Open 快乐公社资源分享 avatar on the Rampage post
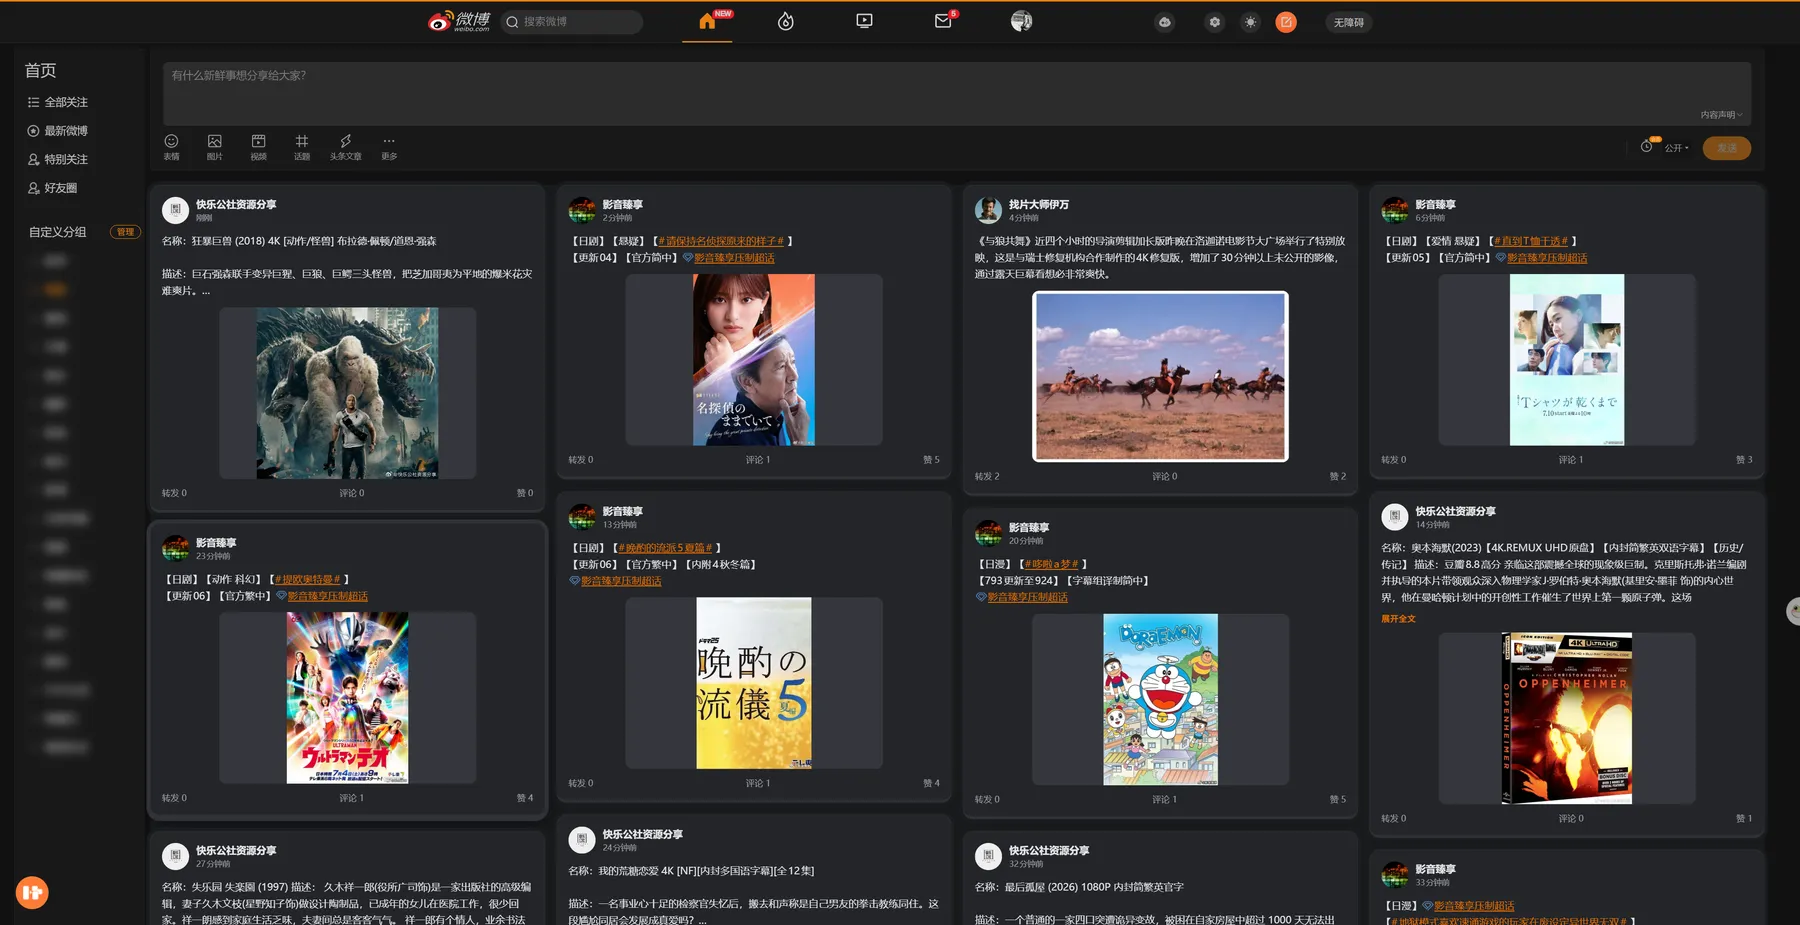The image size is (1800, 925). click(x=175, y=209)
